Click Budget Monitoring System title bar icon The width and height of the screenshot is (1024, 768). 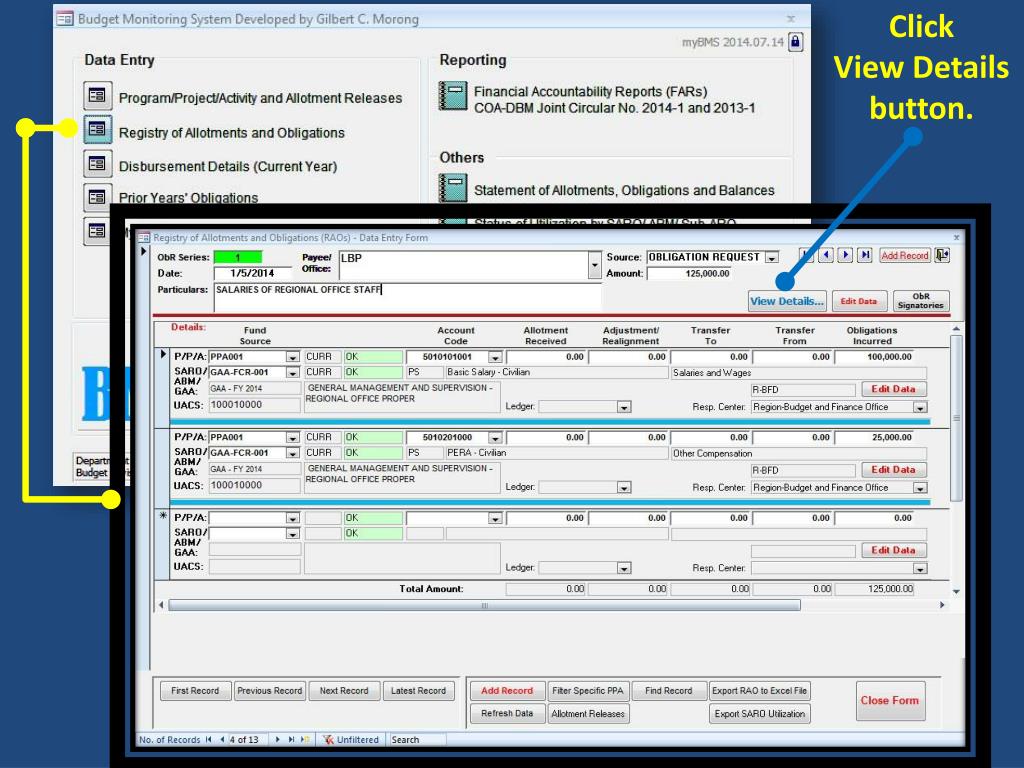pos(65,19)
